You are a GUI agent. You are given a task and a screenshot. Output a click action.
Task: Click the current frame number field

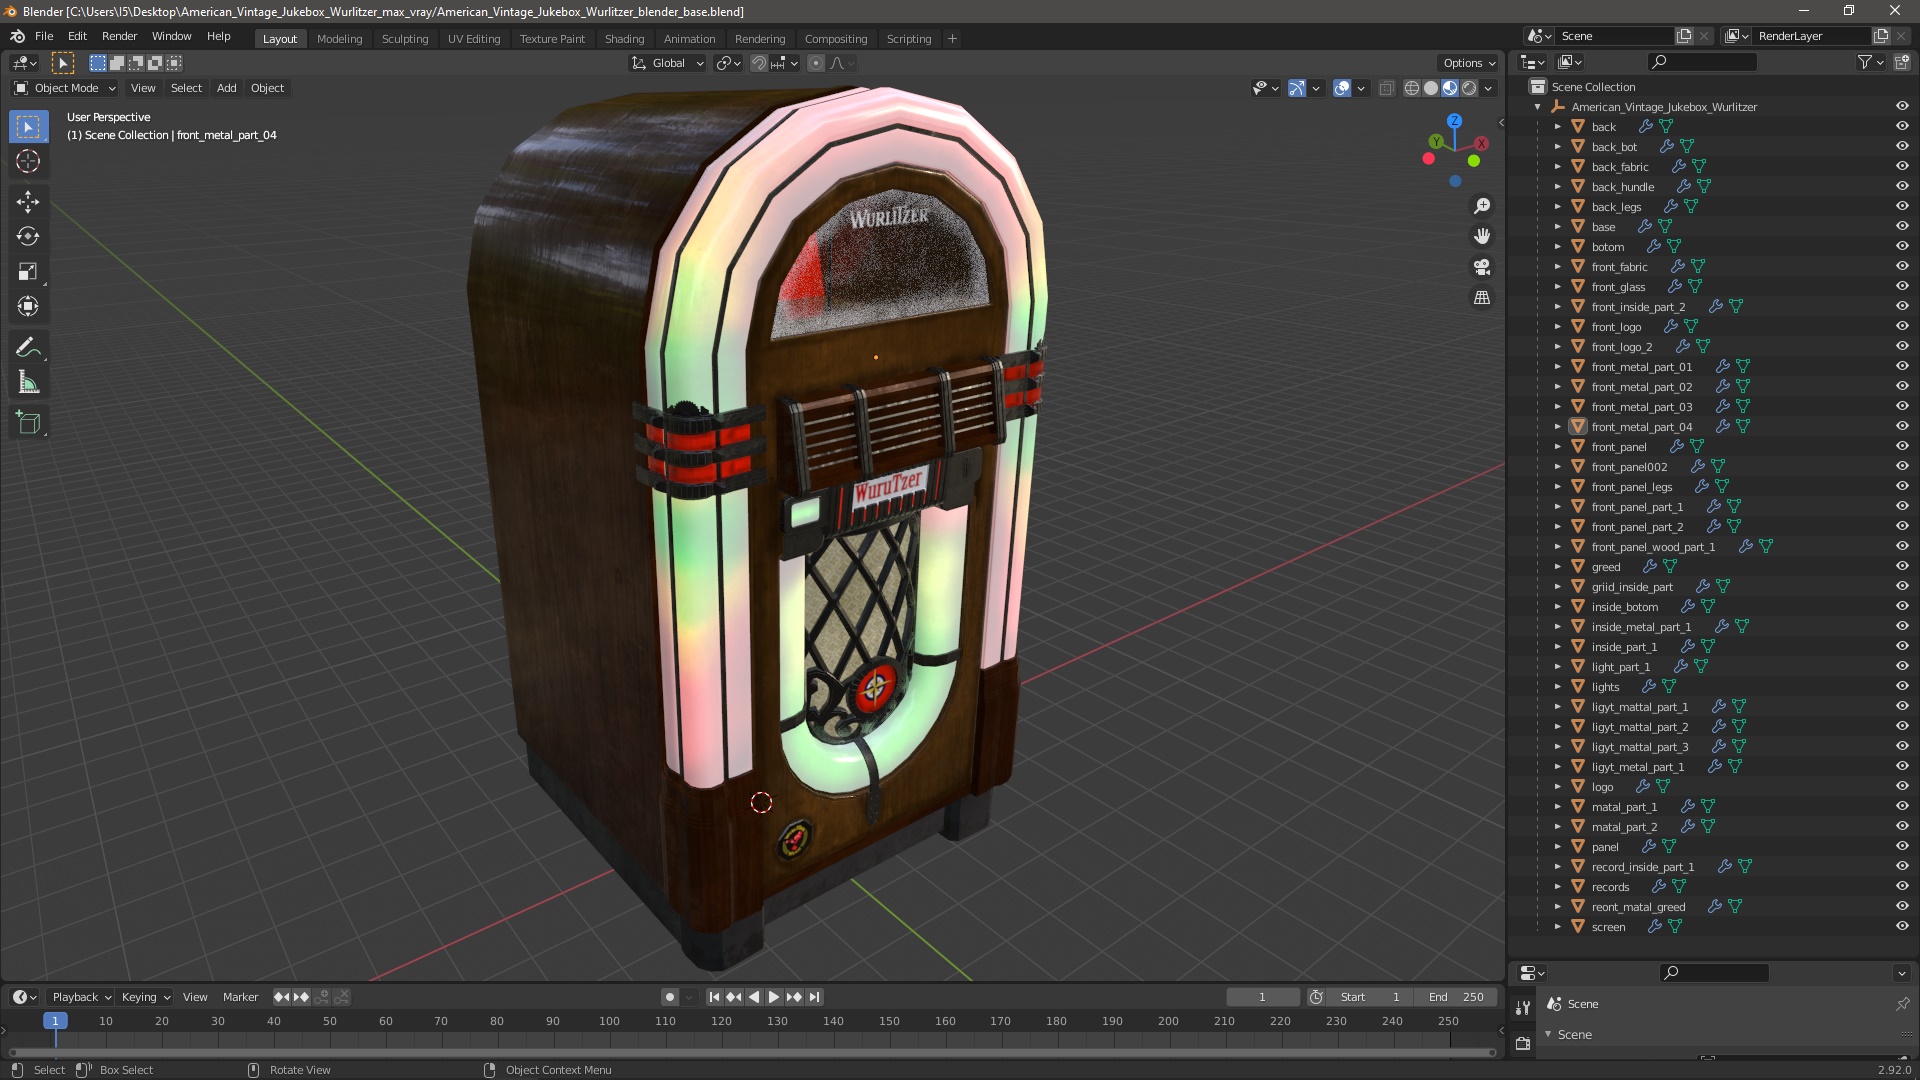(x=1262, y=997)
